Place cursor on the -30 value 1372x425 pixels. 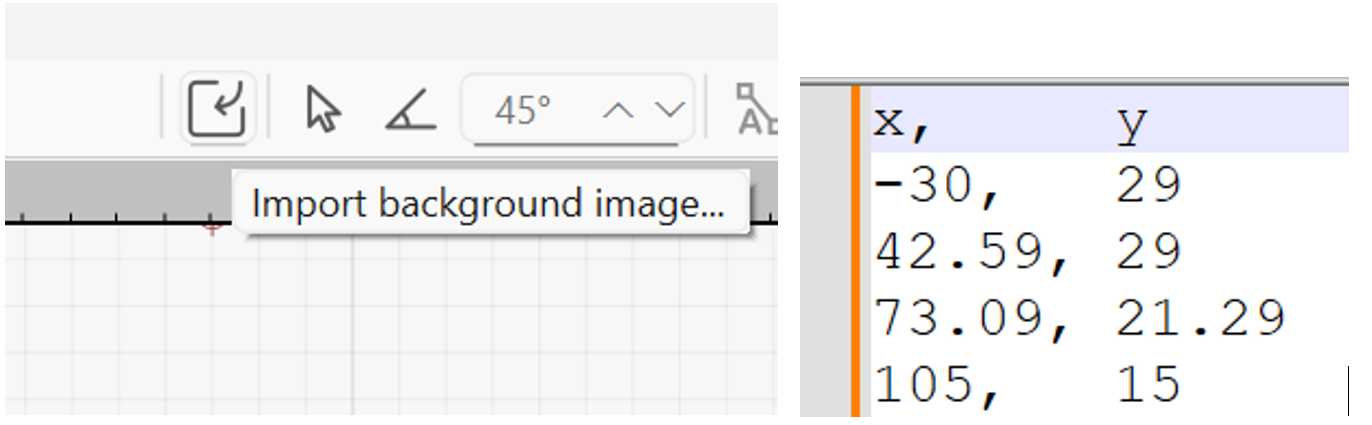point(925,186)
